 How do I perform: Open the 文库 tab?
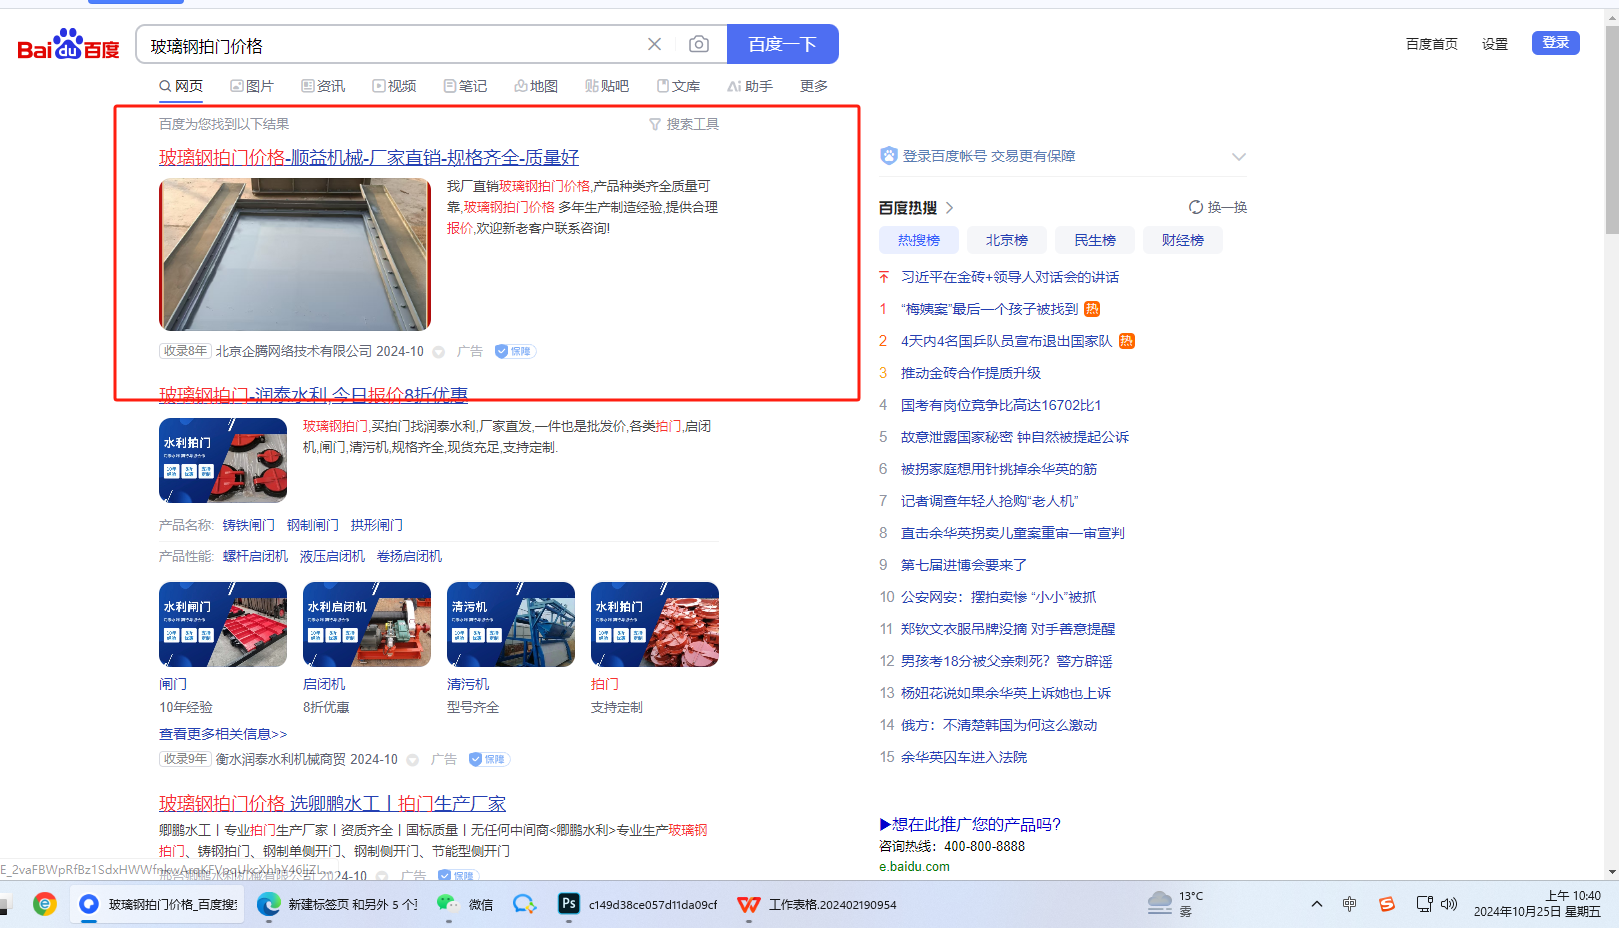tap(678, 86)
